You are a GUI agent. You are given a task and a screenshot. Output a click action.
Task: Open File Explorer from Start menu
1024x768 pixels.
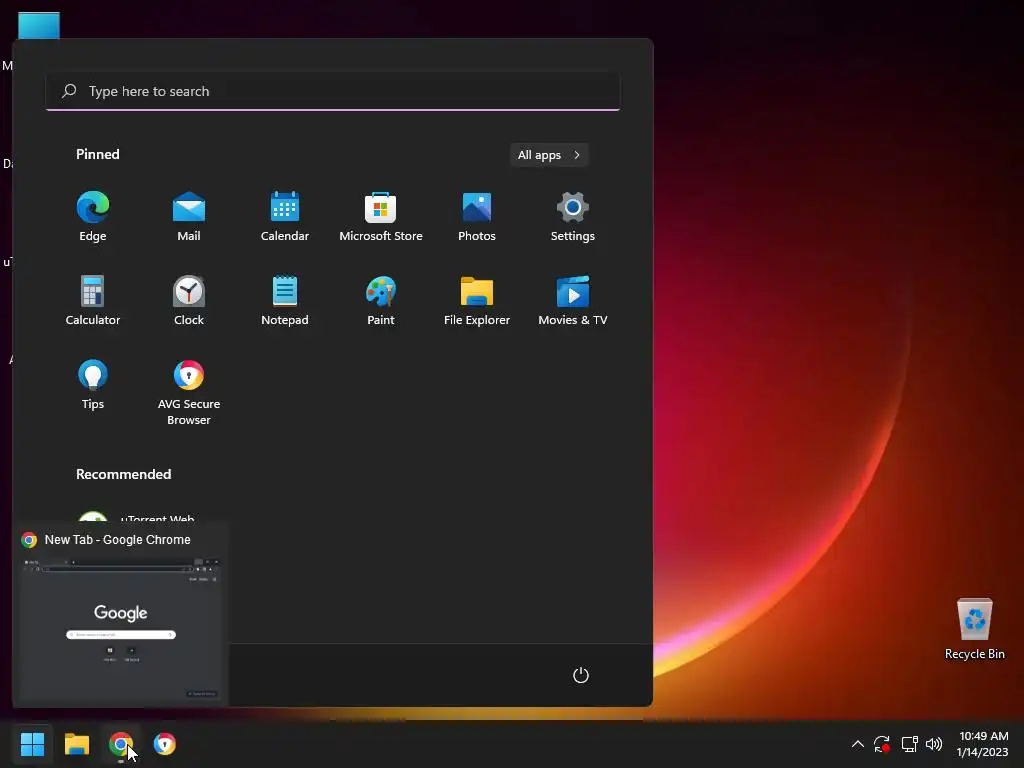tap(477, 300)
